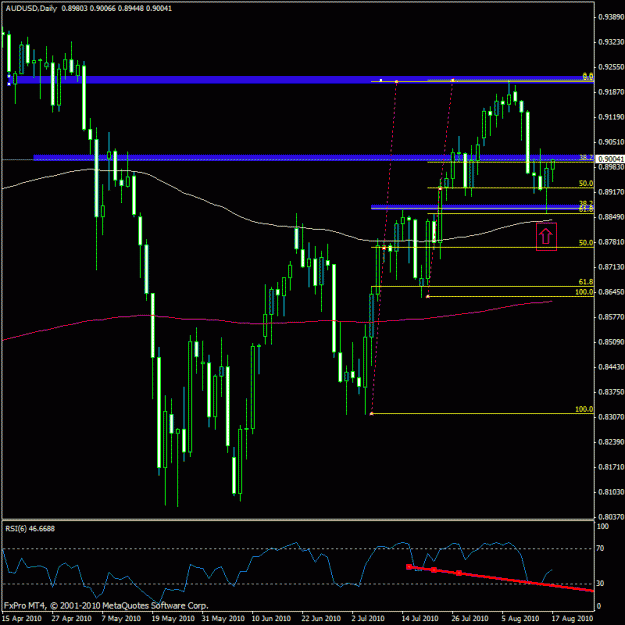The image size is (625, 625).
Task: Click the 0.81030 price axis label
Action: [x=611, y=492]
